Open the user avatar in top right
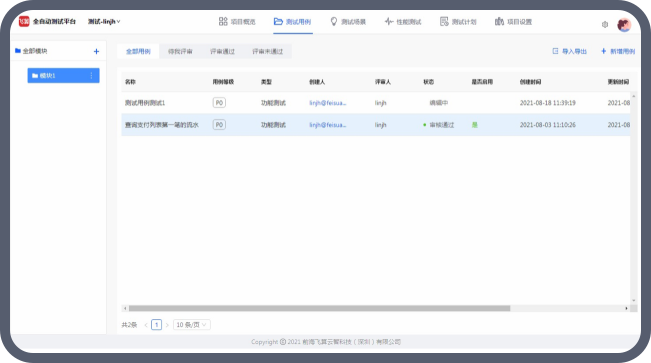Screen dimensions: 651x363 (624, 25)
